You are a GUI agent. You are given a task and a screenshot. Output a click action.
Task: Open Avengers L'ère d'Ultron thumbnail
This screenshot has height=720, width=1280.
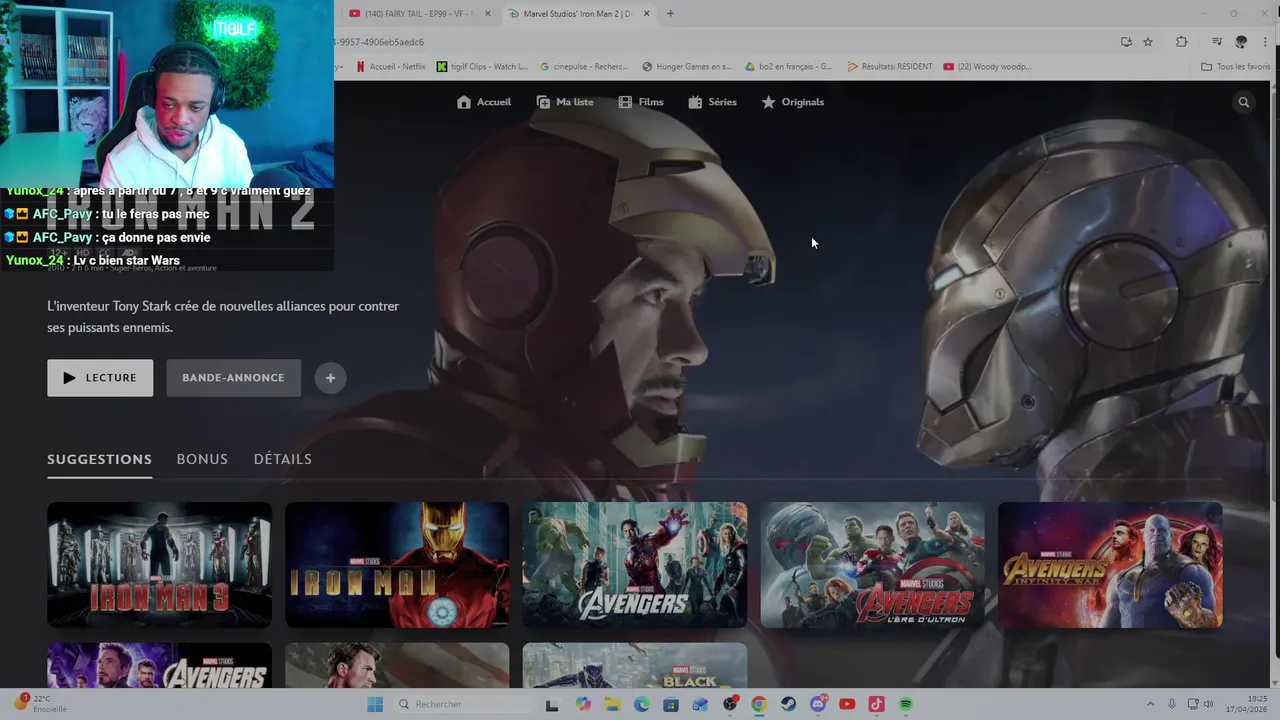coord(872,564)
